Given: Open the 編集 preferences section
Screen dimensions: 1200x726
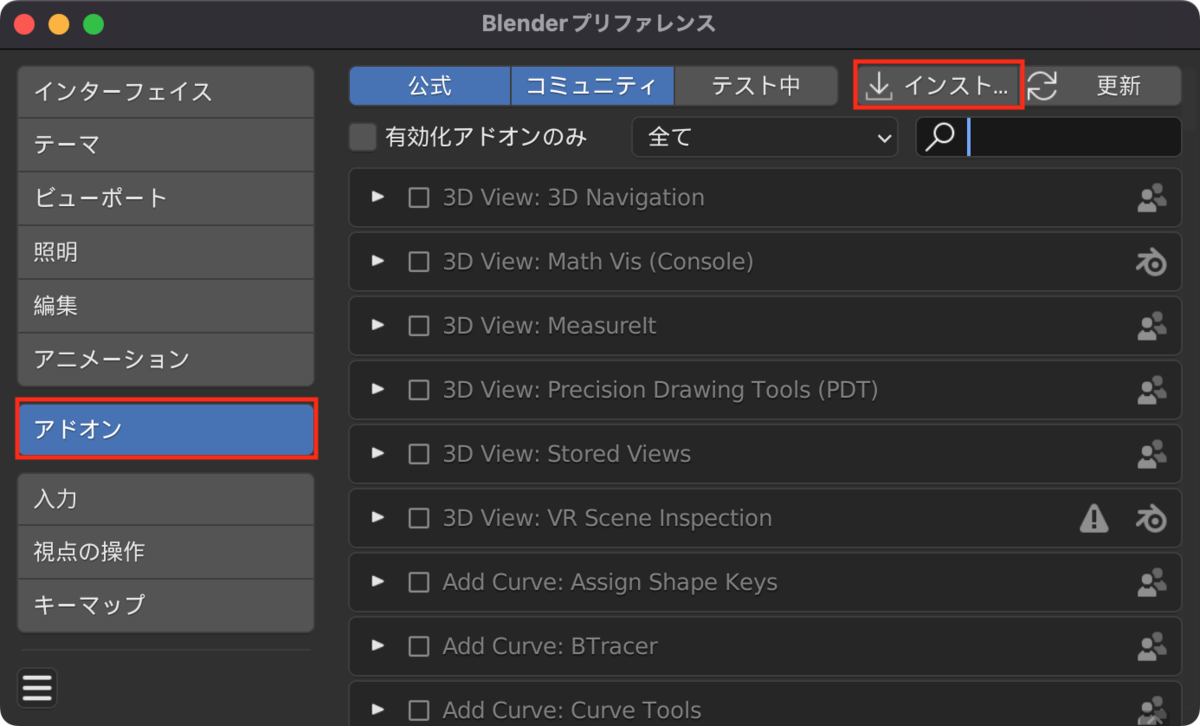Looking at the screenshot, I should 166,305.
